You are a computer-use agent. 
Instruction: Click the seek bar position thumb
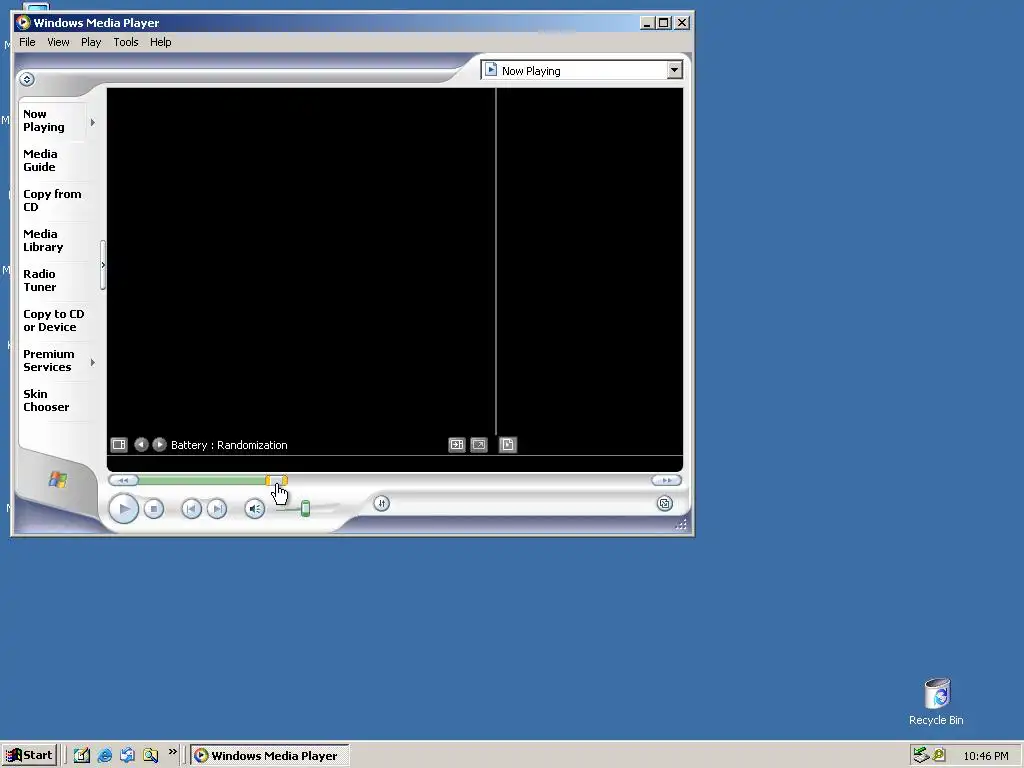click(x=276, y=481)
